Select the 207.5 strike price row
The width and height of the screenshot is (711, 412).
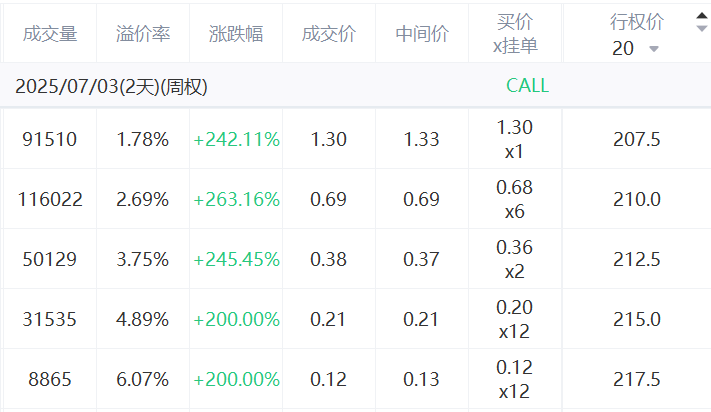click(356, 139)
